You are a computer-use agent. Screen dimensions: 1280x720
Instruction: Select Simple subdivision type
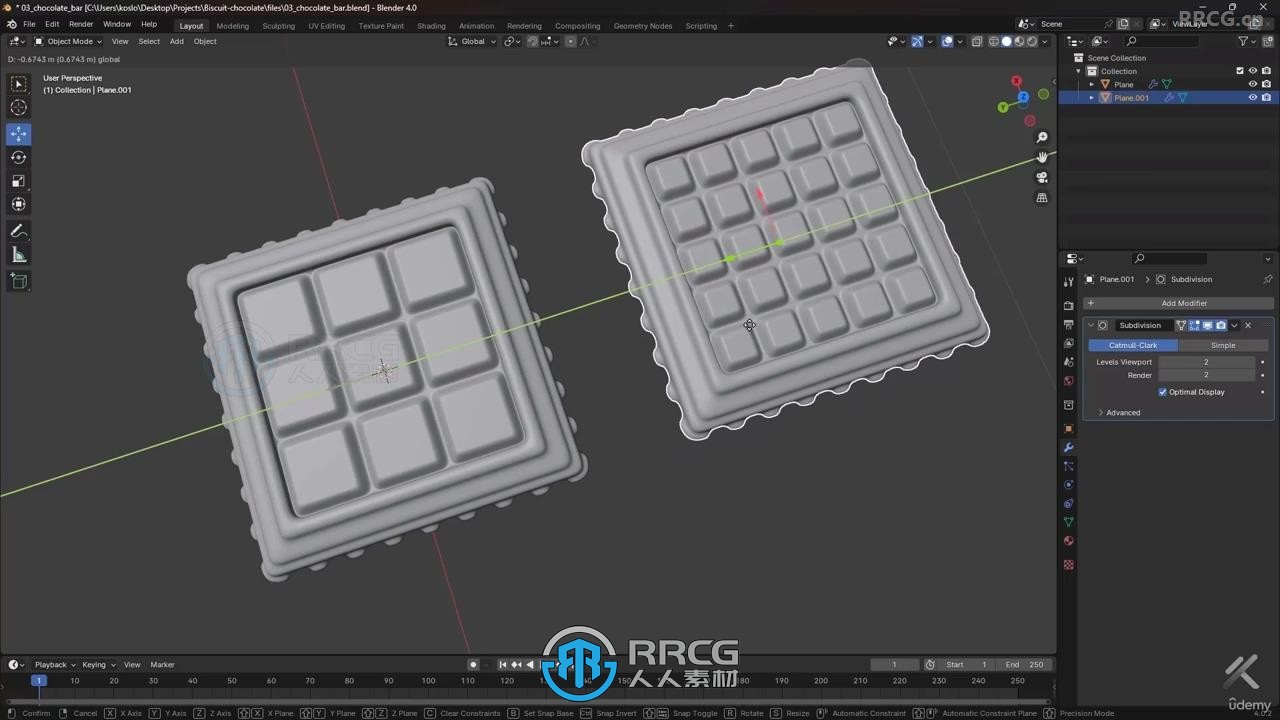pos(1223,345)
